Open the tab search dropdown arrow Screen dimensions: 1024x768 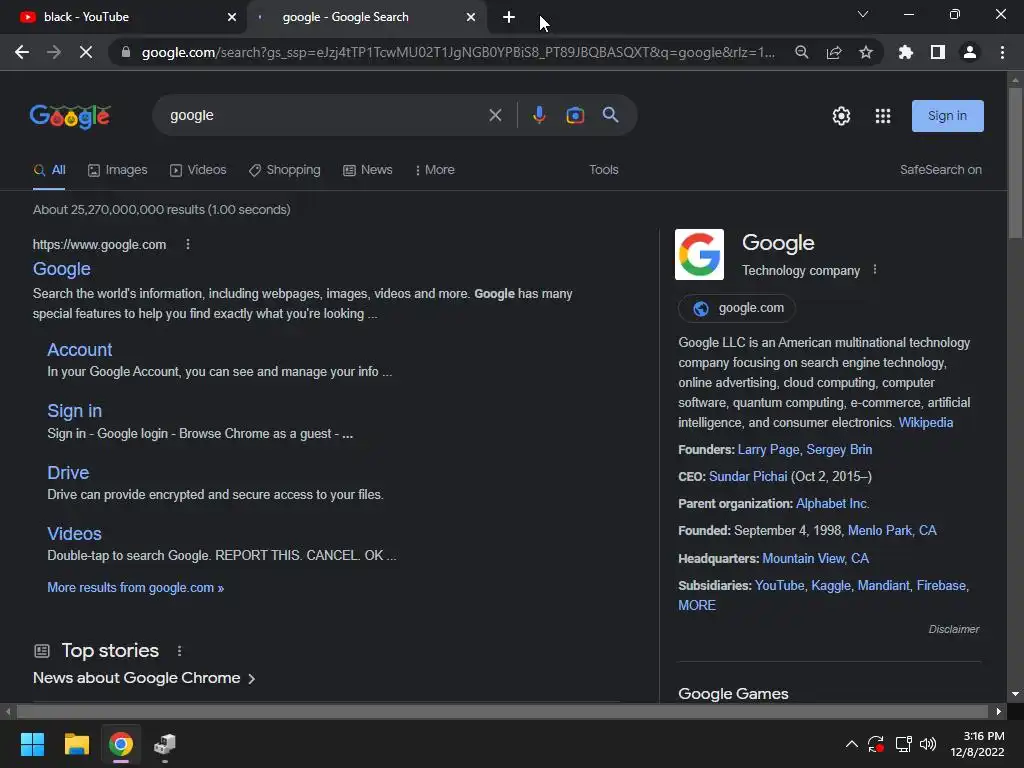[863, 14]
